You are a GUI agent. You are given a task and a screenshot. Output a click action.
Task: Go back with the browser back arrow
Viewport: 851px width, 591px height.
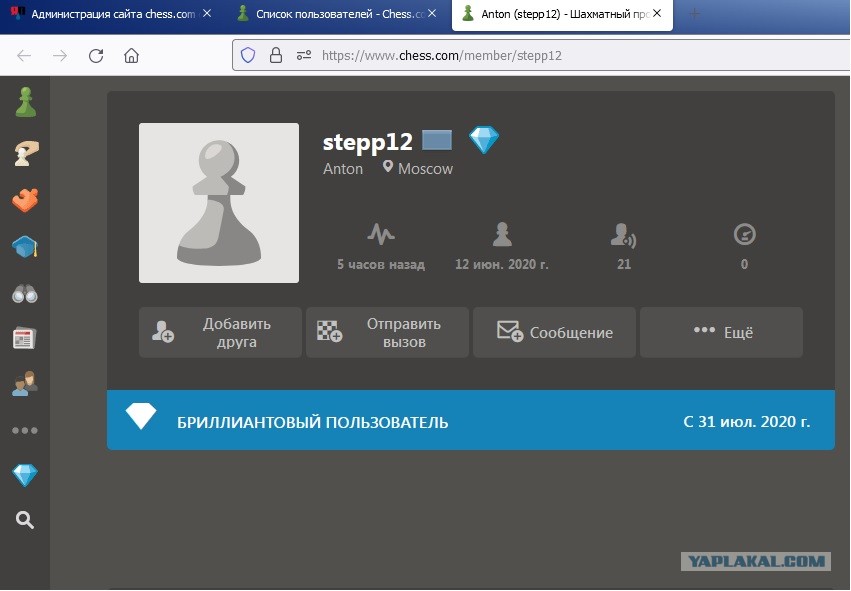pos(24,55)
